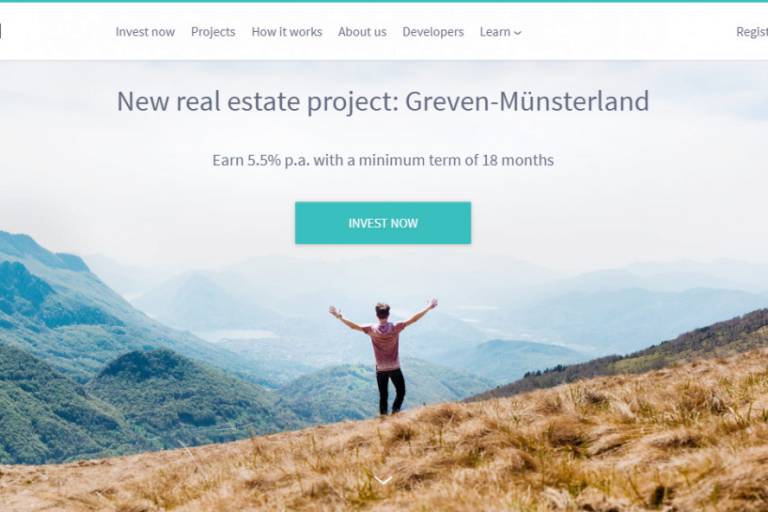Click the blank header area right of Learn
Image resolution: width=768 pixels, height=512 pixels.
point(627,32)
